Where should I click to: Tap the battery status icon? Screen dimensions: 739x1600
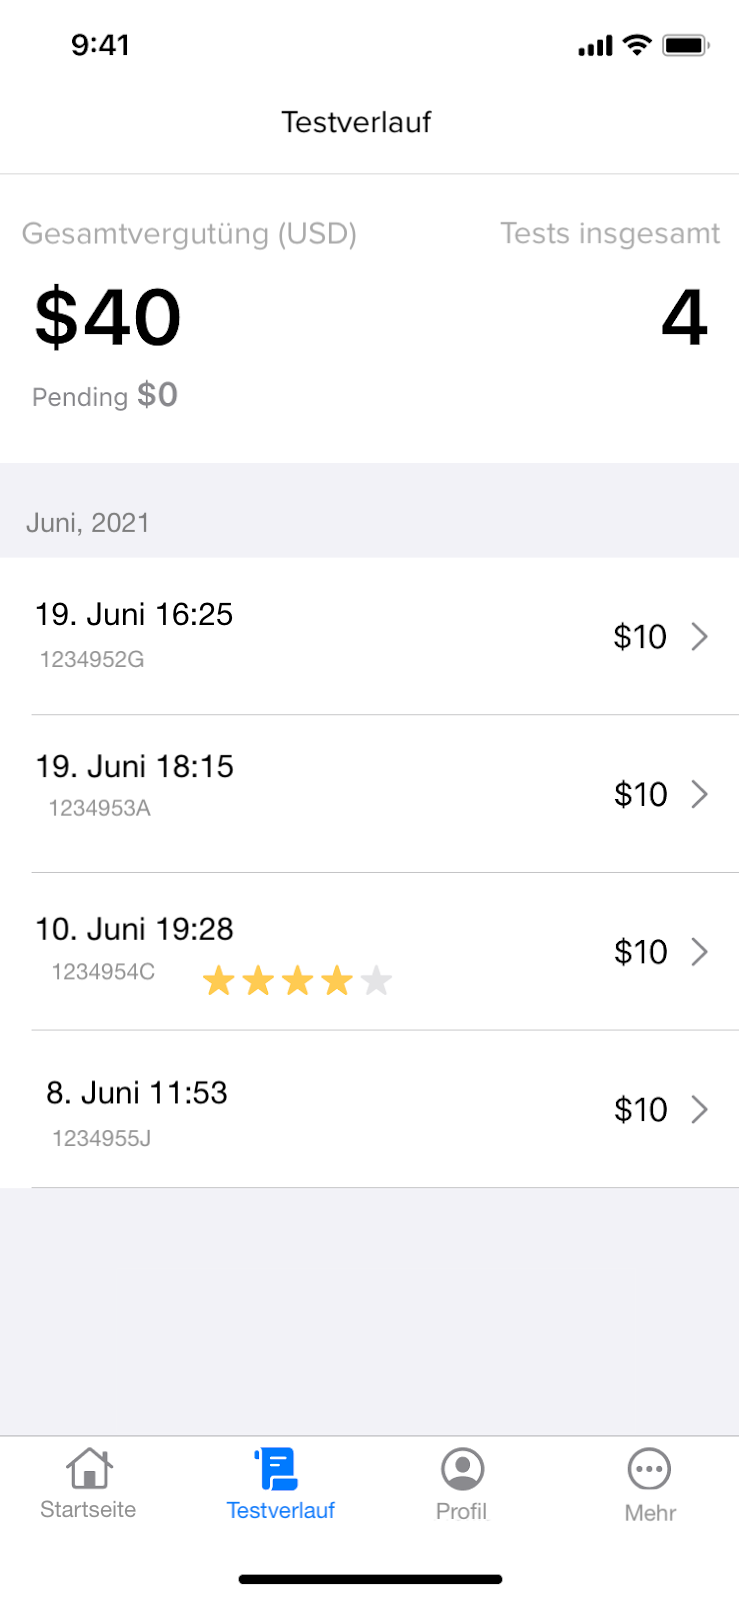click(686, 45)
